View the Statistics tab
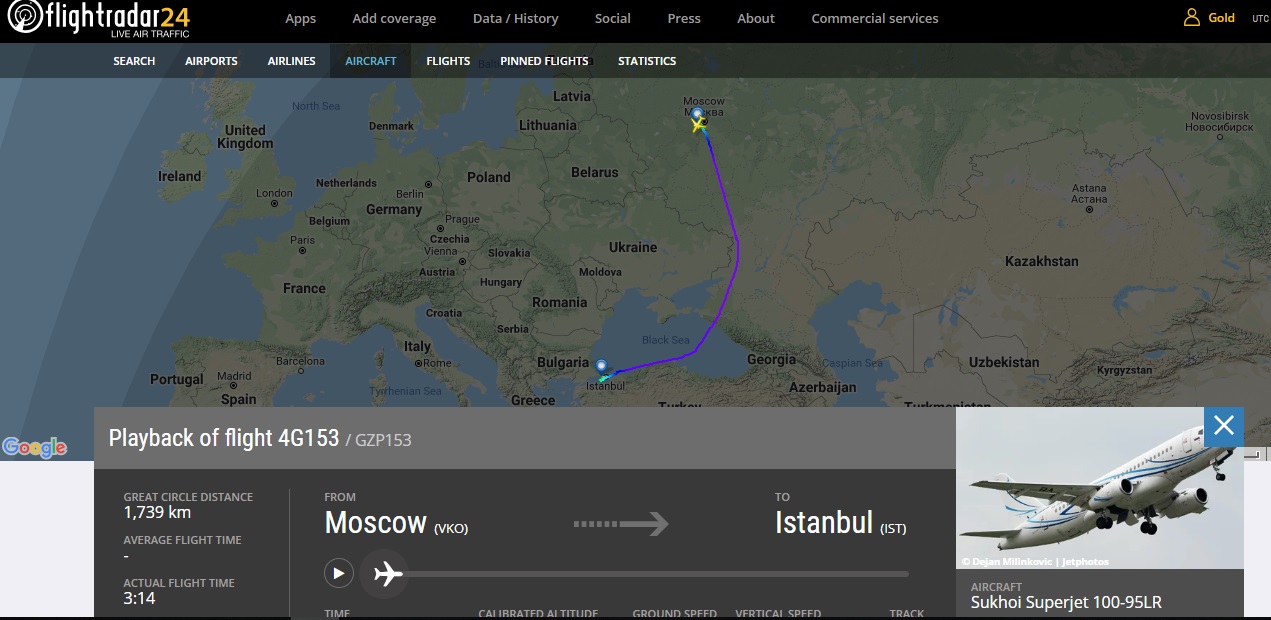1271x620 pixels. pos(647,61)
